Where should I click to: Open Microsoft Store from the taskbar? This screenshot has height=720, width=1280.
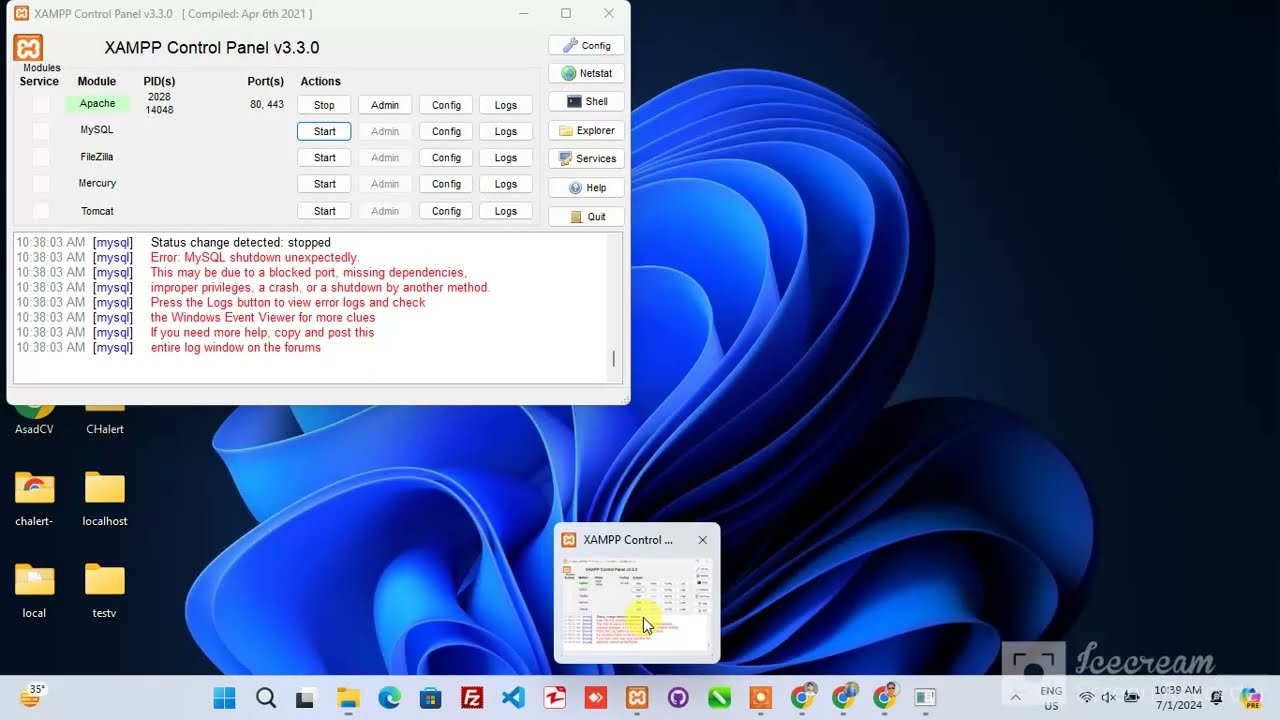(x=431, y=697)
